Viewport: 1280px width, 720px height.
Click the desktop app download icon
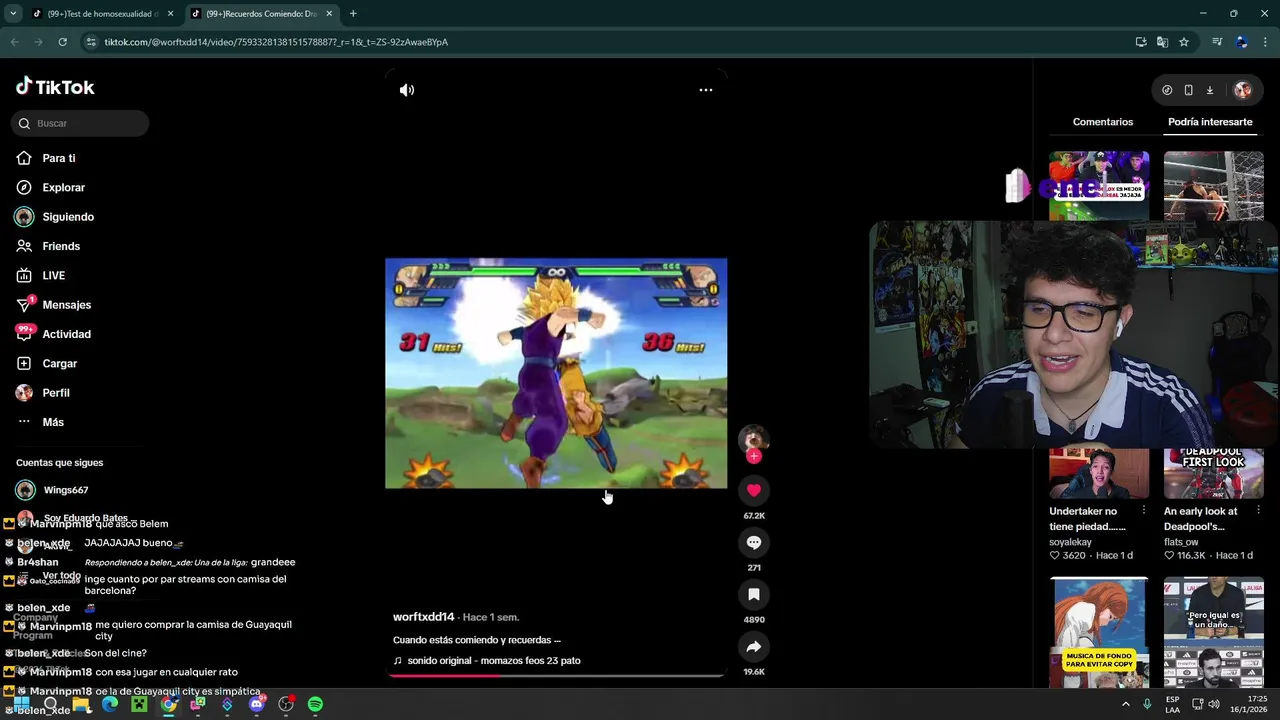tap(1209, 90)
